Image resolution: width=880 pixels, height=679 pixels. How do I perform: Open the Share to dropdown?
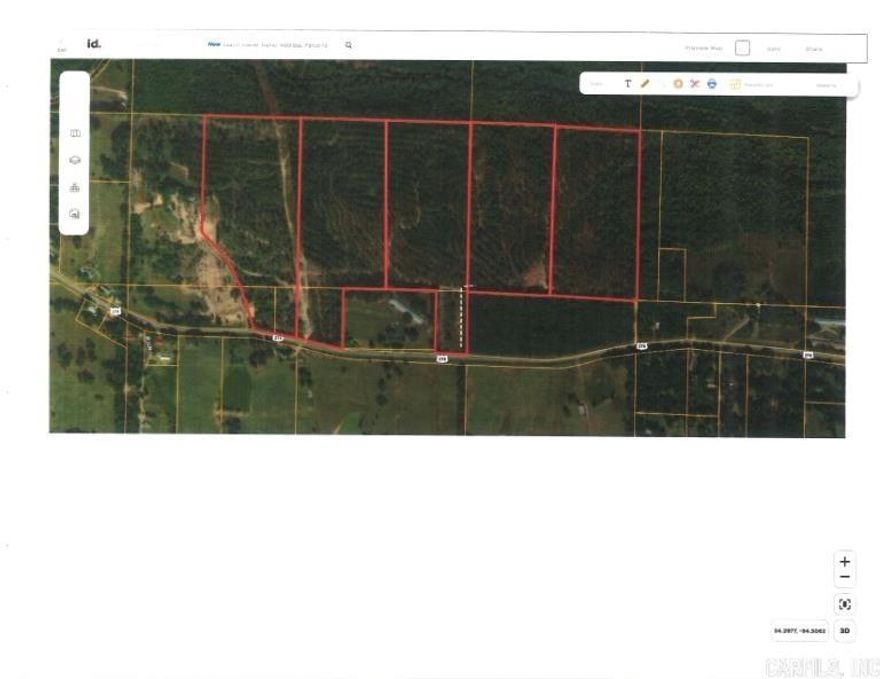point(828,86)
